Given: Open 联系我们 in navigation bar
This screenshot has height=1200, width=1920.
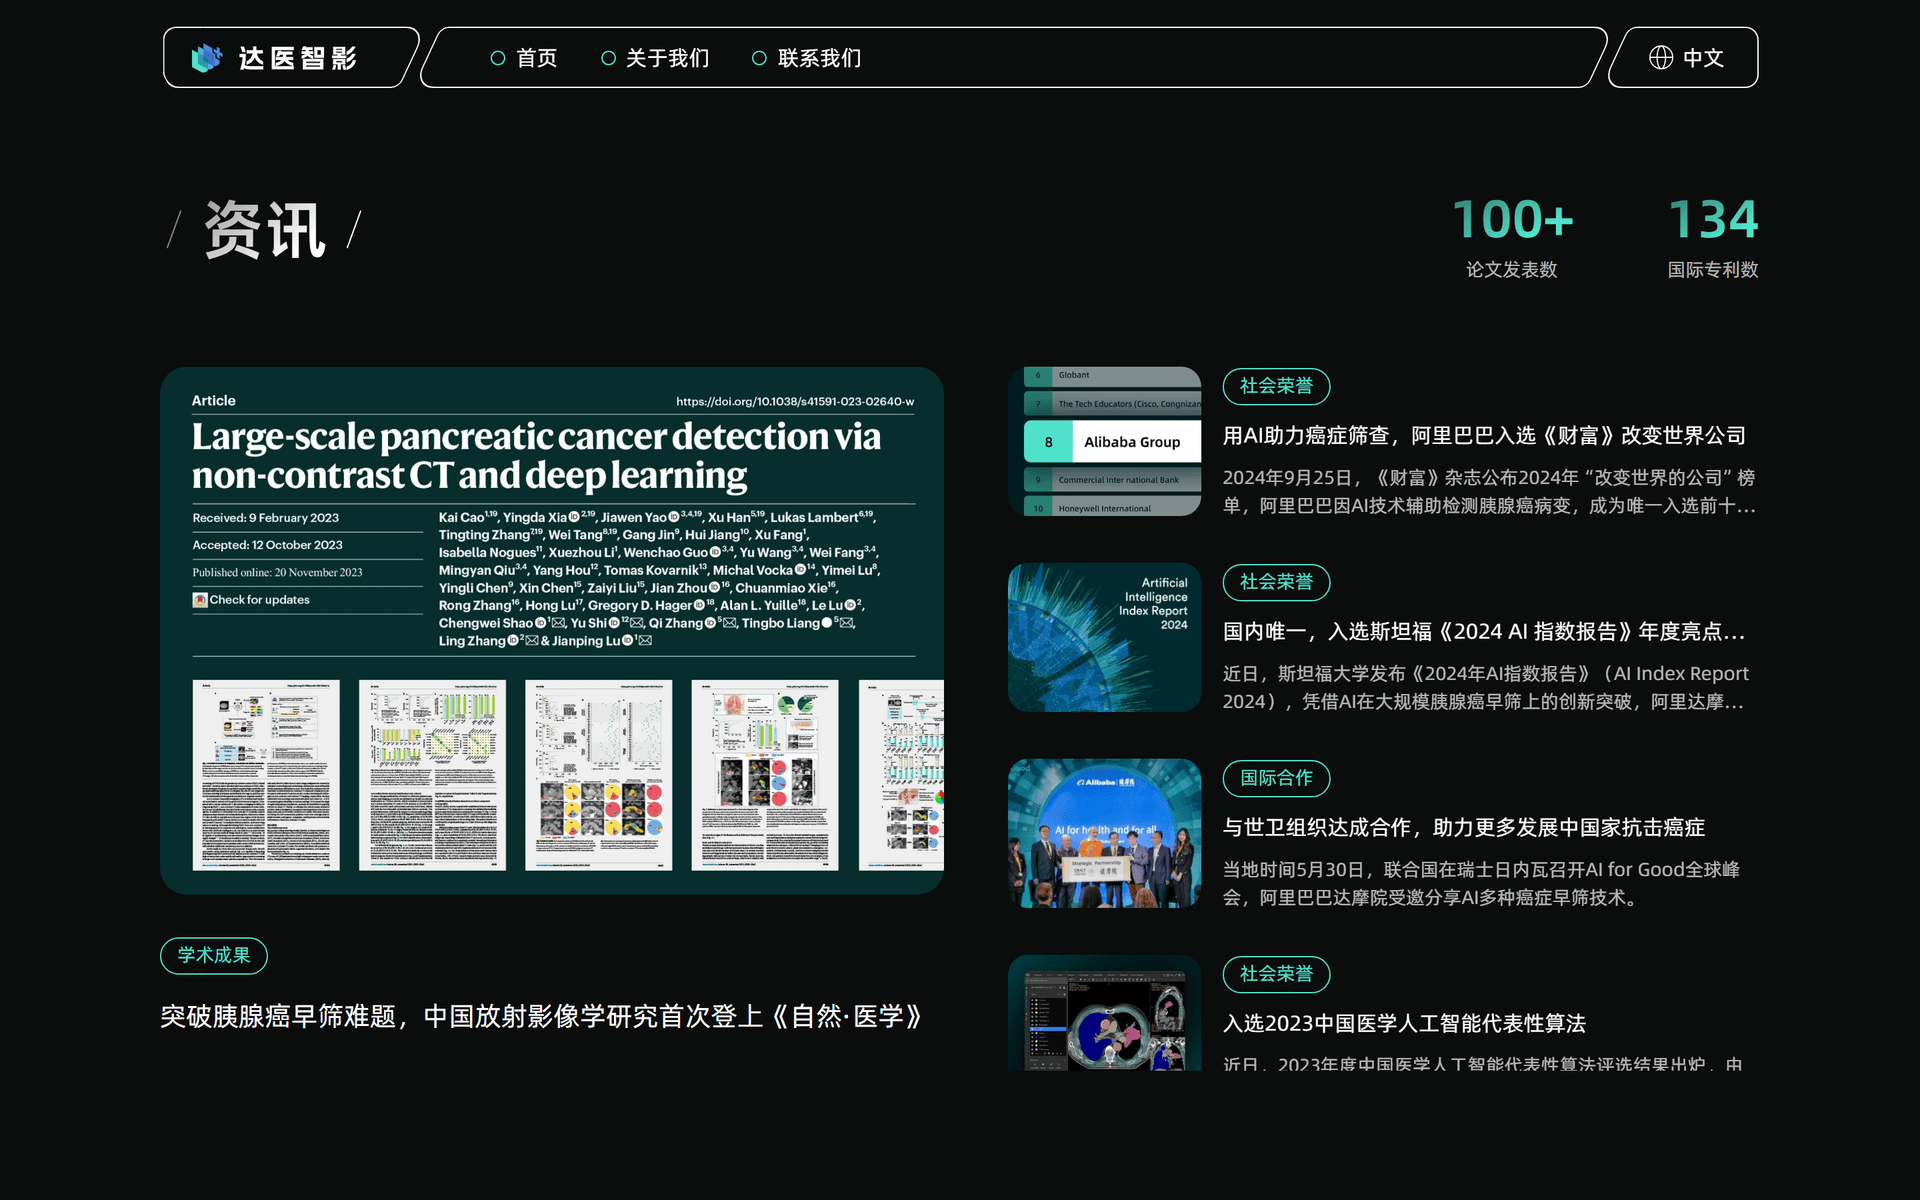Looking at the screenshot, I should tap(820, 58).
